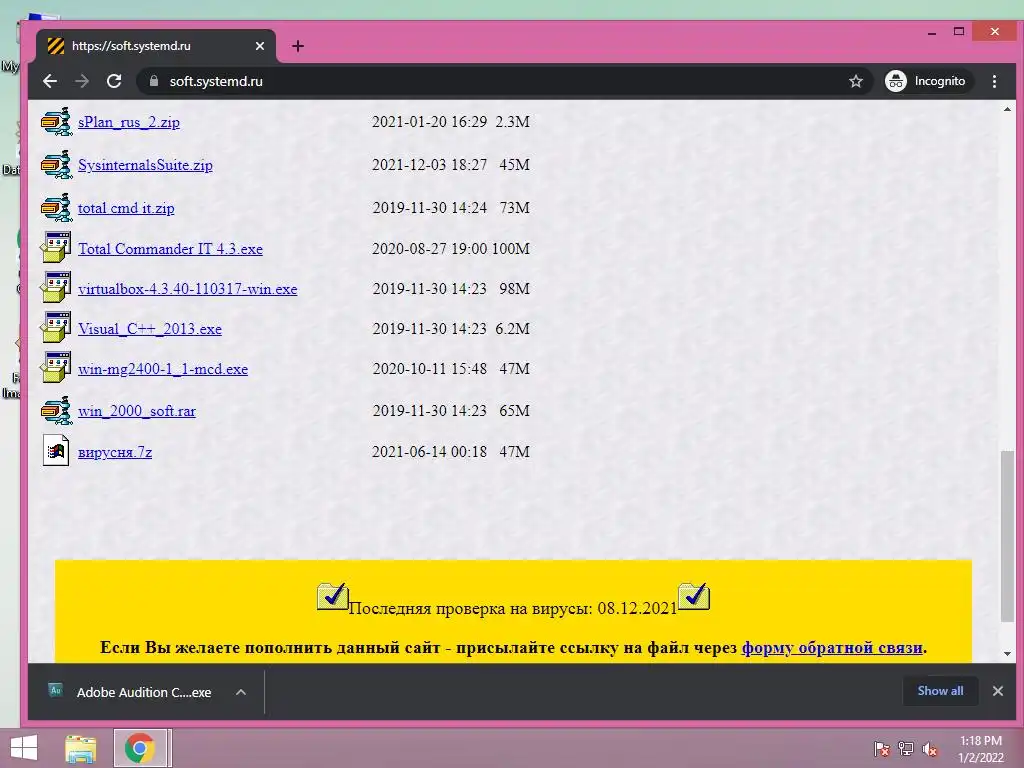
Task: Click the left checkmark icon before virus check text
Action: pos(332,596)
